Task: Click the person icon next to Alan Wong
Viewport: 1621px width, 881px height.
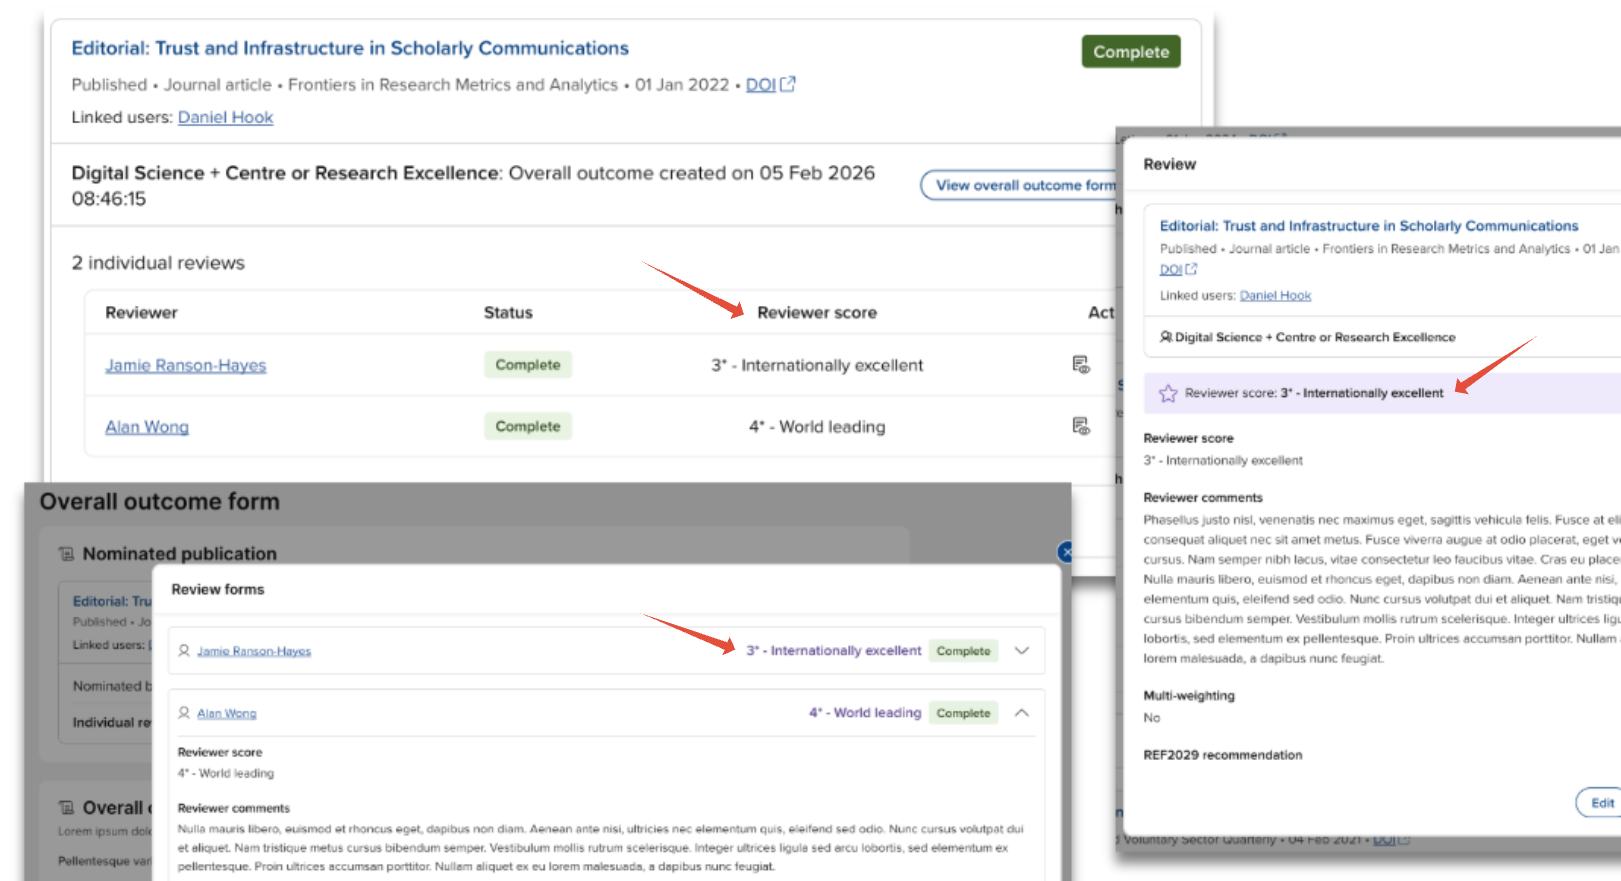Action: [184, 713]
